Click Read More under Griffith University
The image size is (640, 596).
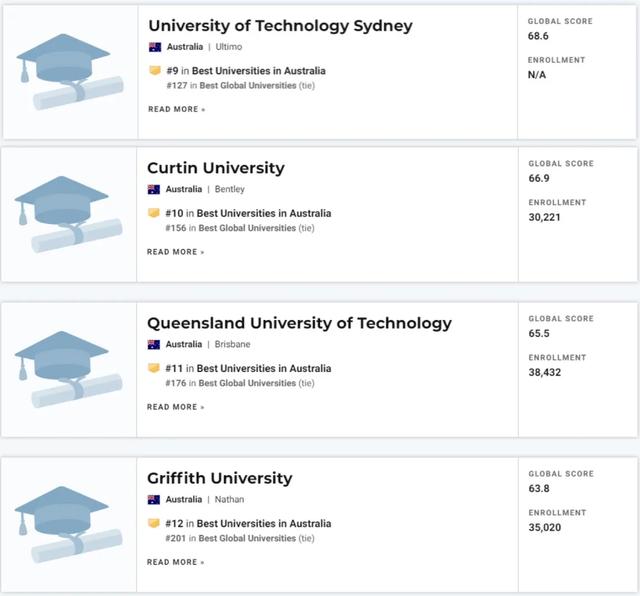176,562
